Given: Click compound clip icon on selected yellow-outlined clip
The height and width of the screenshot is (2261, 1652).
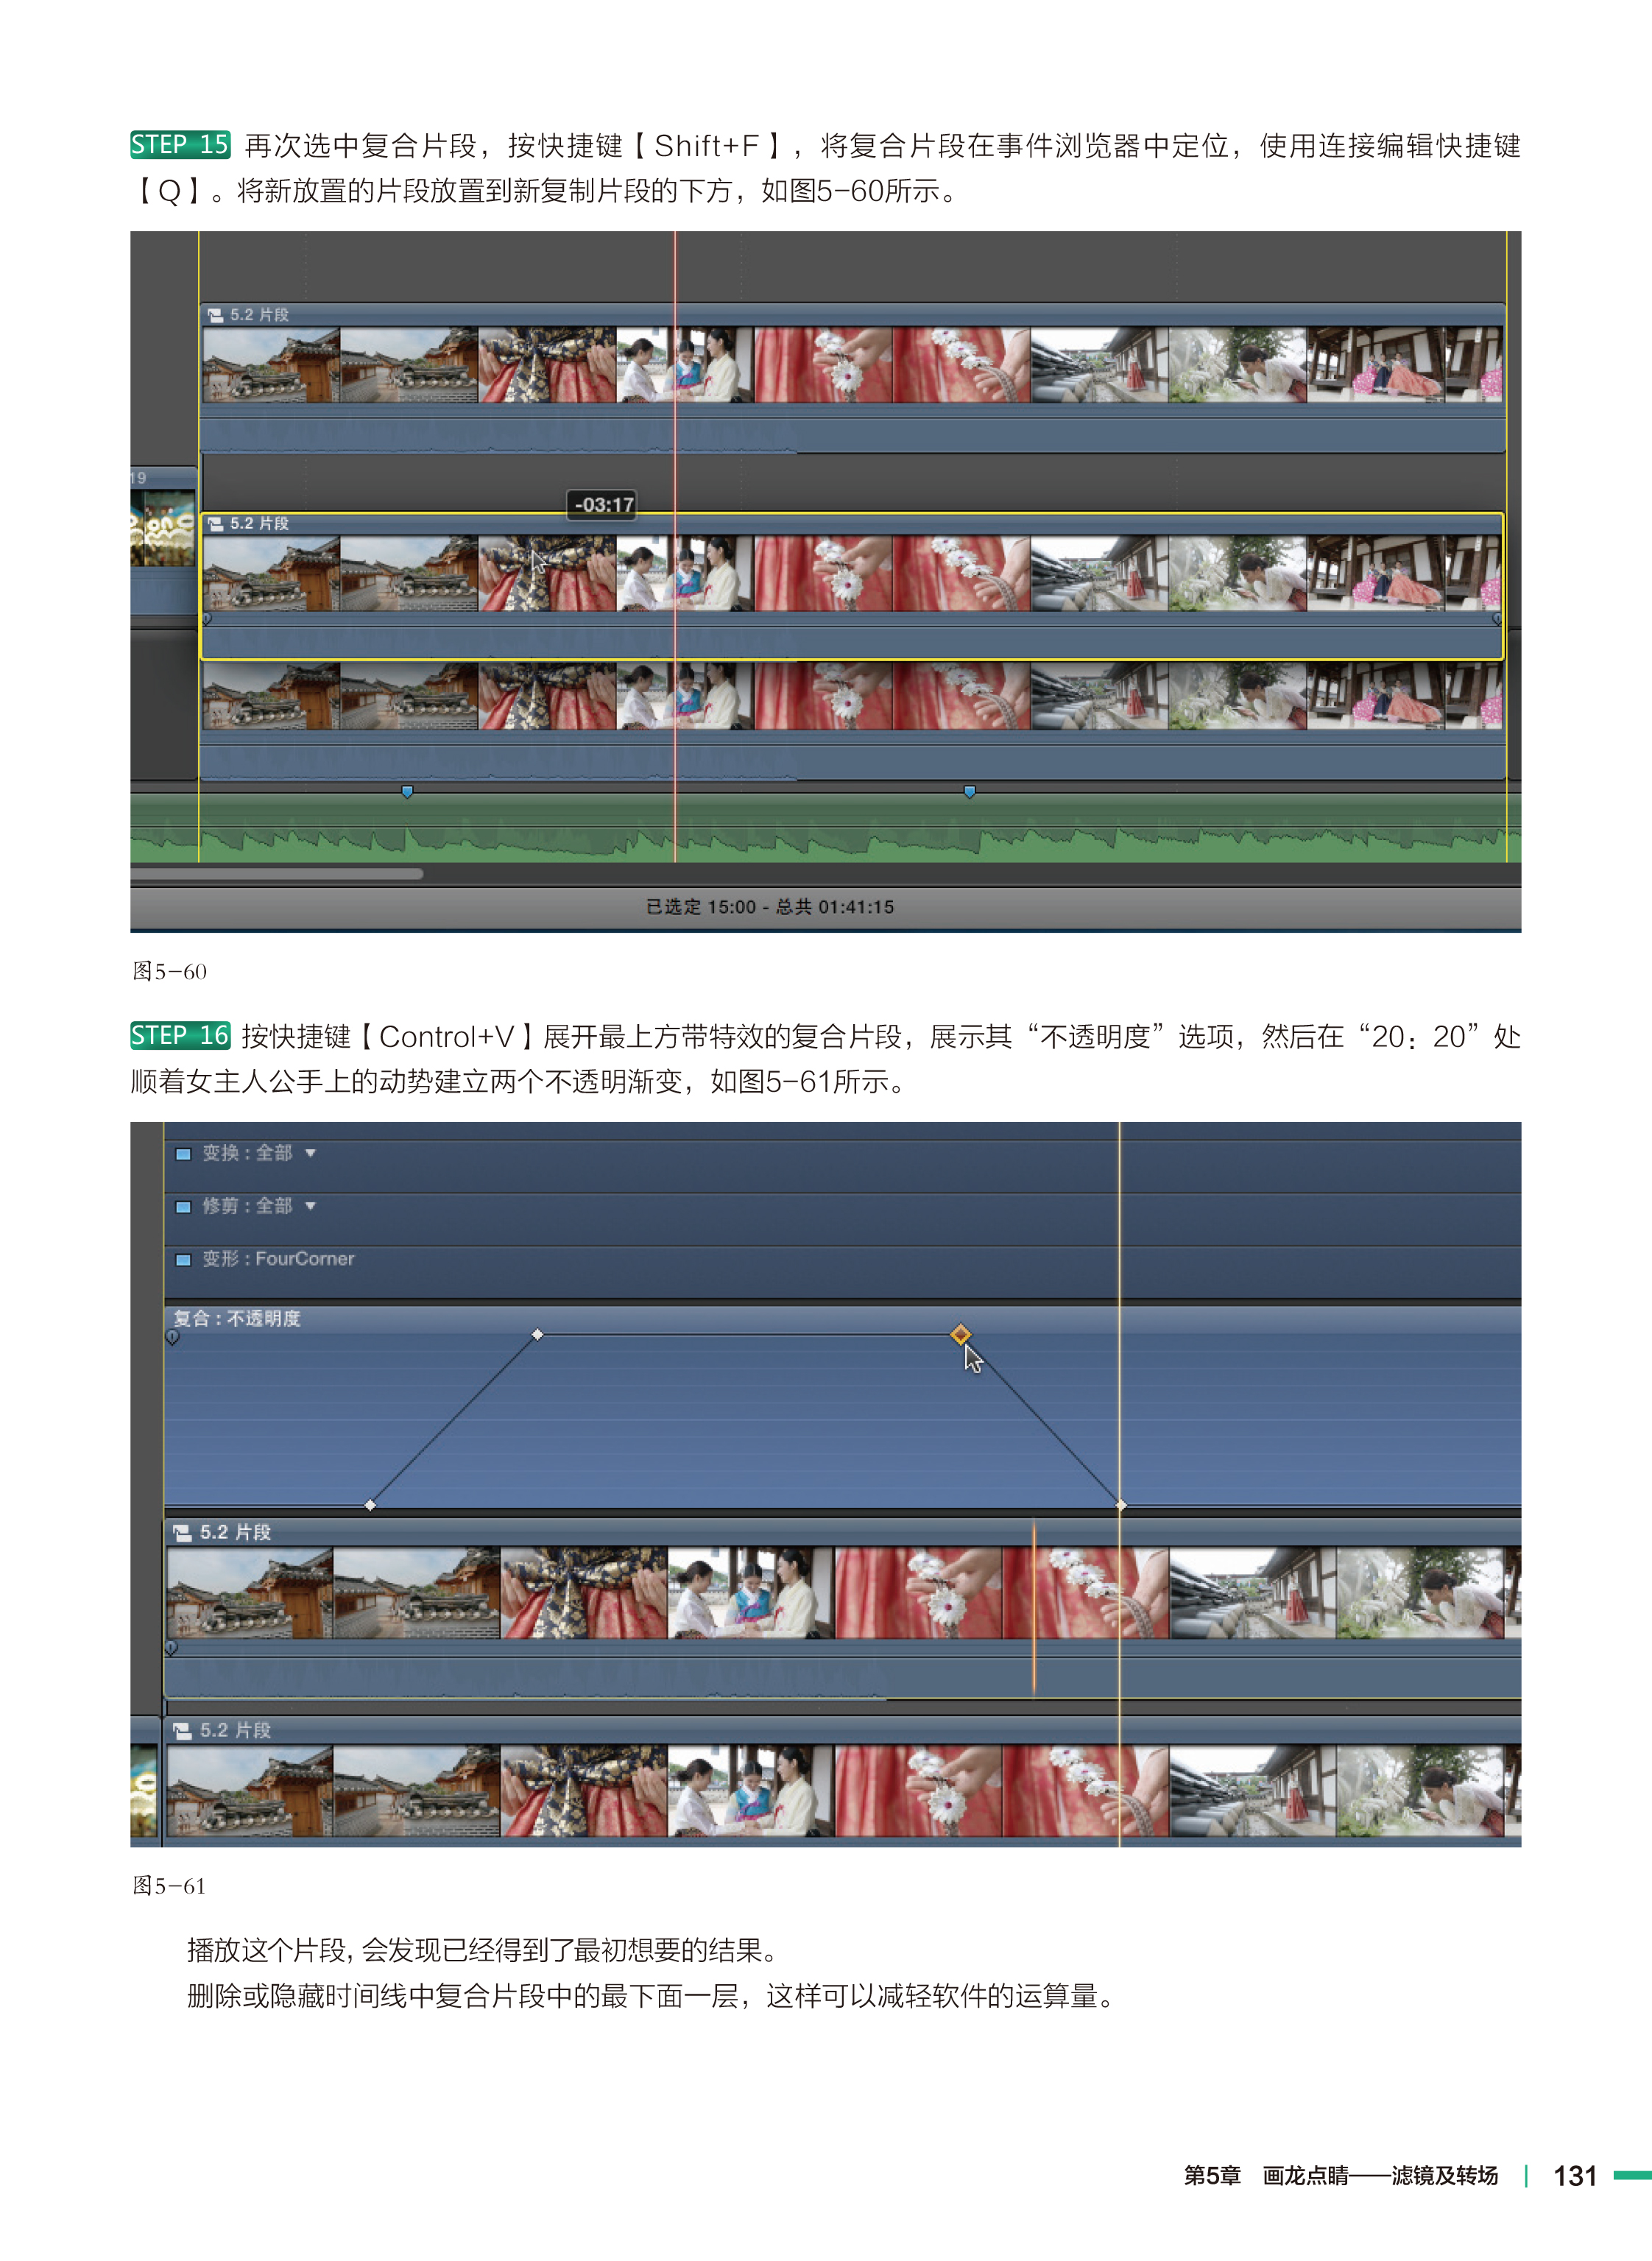Looking at the screenshot, I should 215,524.
